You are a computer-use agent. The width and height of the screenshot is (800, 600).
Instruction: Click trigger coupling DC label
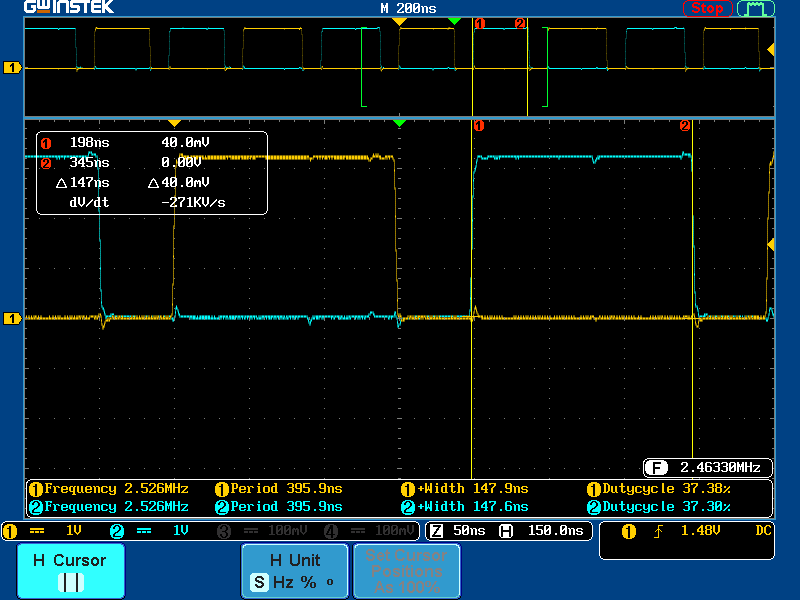tap(763, 531)
